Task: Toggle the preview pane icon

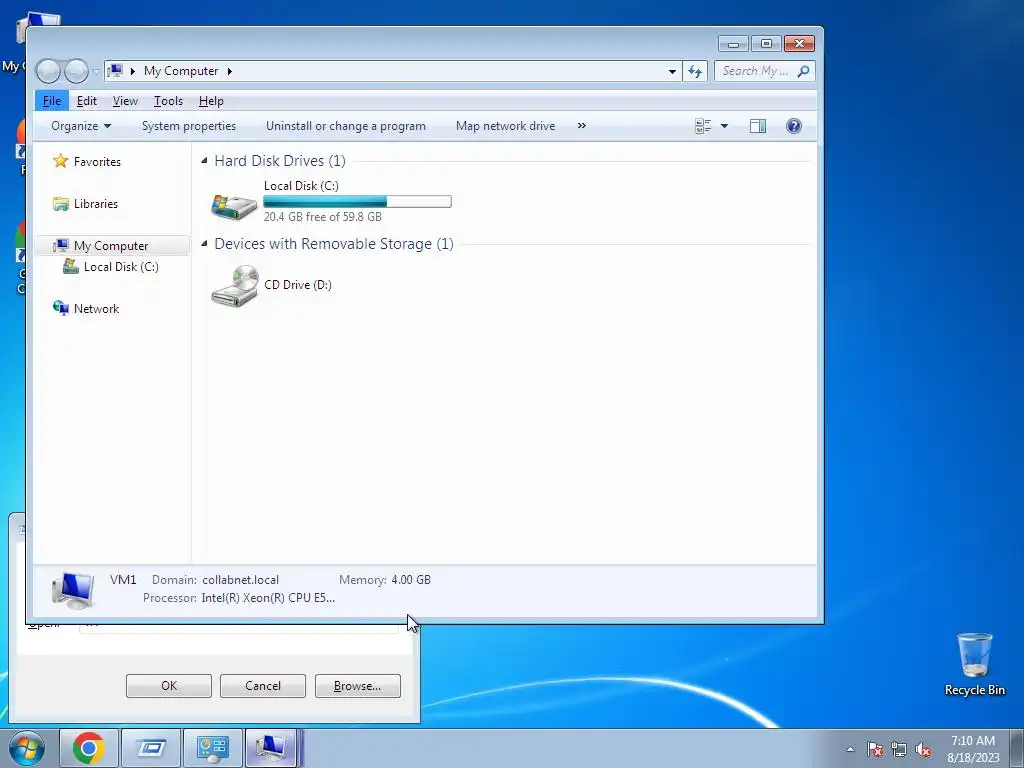Action: (758, 126)
